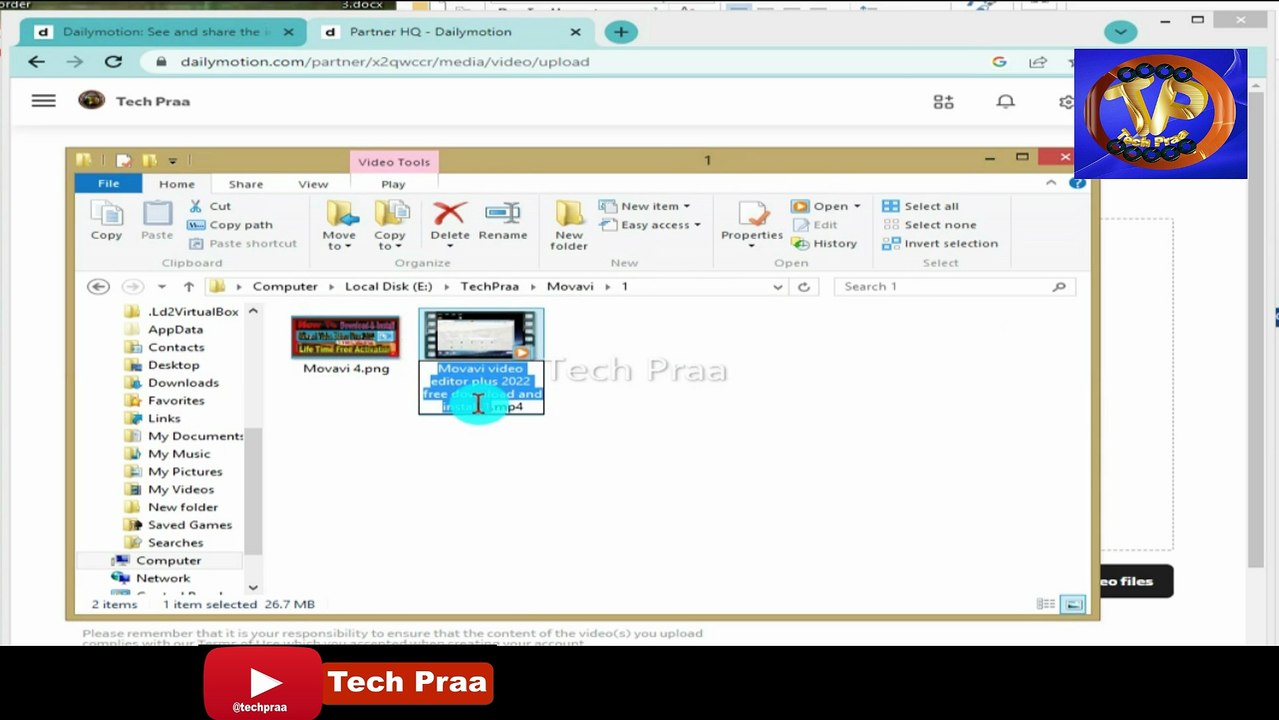This screenshot has width=1279, height=720.
Task: Select Desktop in navigation pane
Action: pos(174,365)
